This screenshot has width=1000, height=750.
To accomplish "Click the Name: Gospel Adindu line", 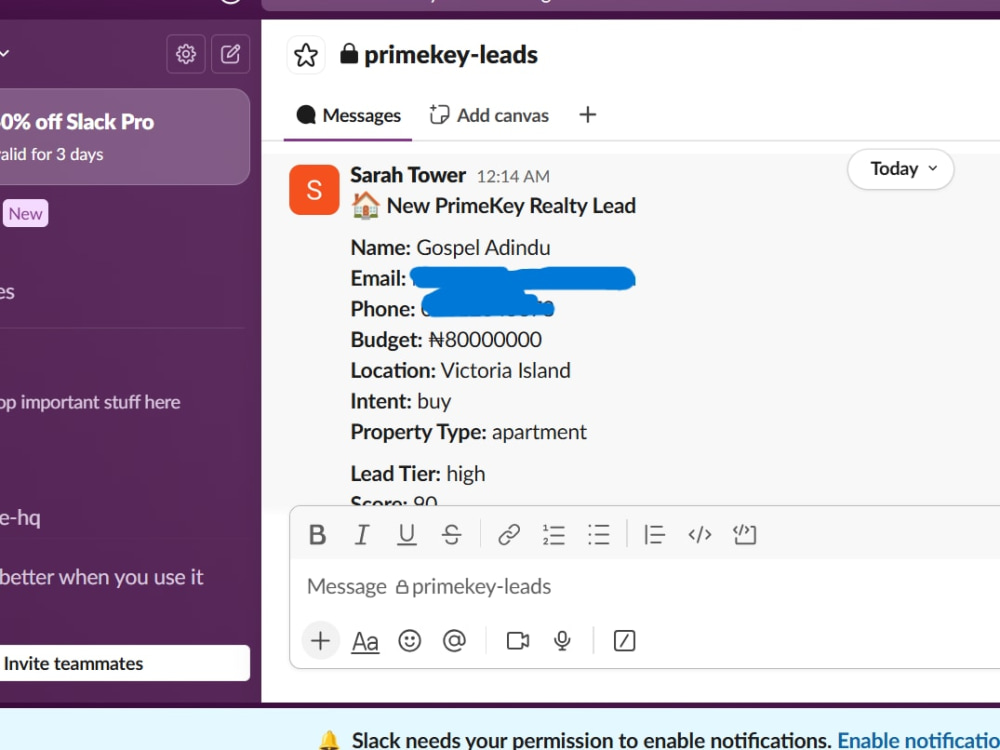I will tap(450, 247).
